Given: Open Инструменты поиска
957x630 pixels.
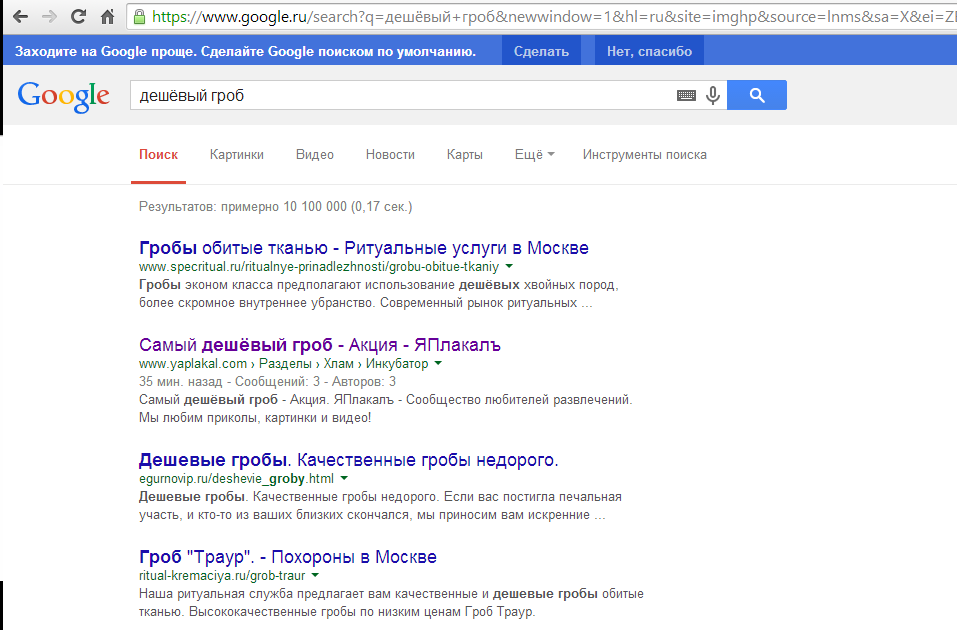Looking at the screenshot, I should click(645, 155).
